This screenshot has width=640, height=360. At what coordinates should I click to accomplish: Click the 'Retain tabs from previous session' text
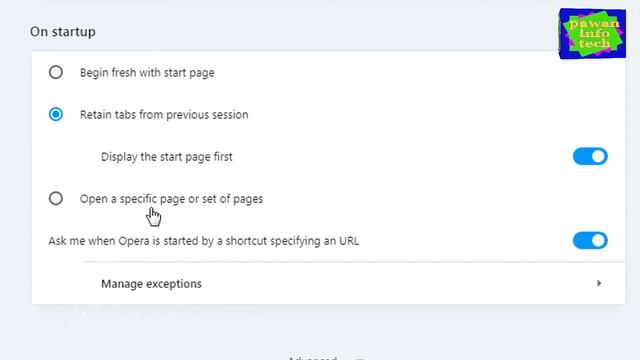164,115
